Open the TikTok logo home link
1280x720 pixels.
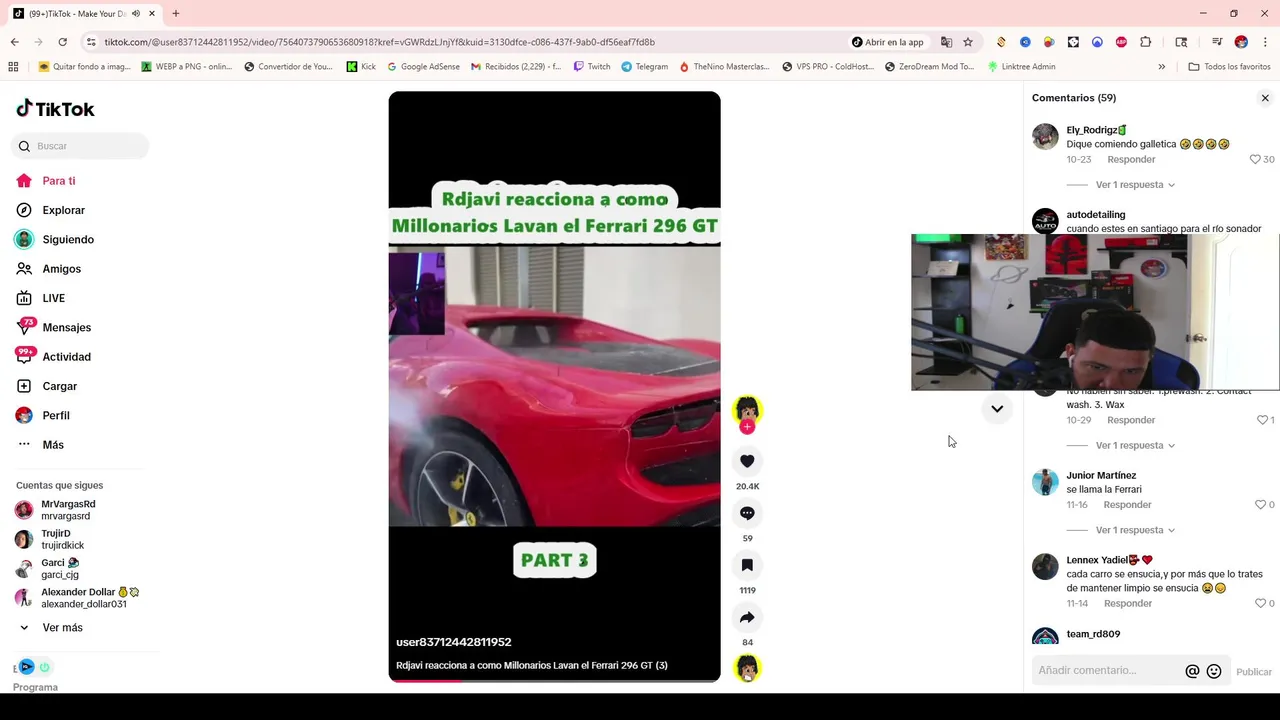(55, 109)
